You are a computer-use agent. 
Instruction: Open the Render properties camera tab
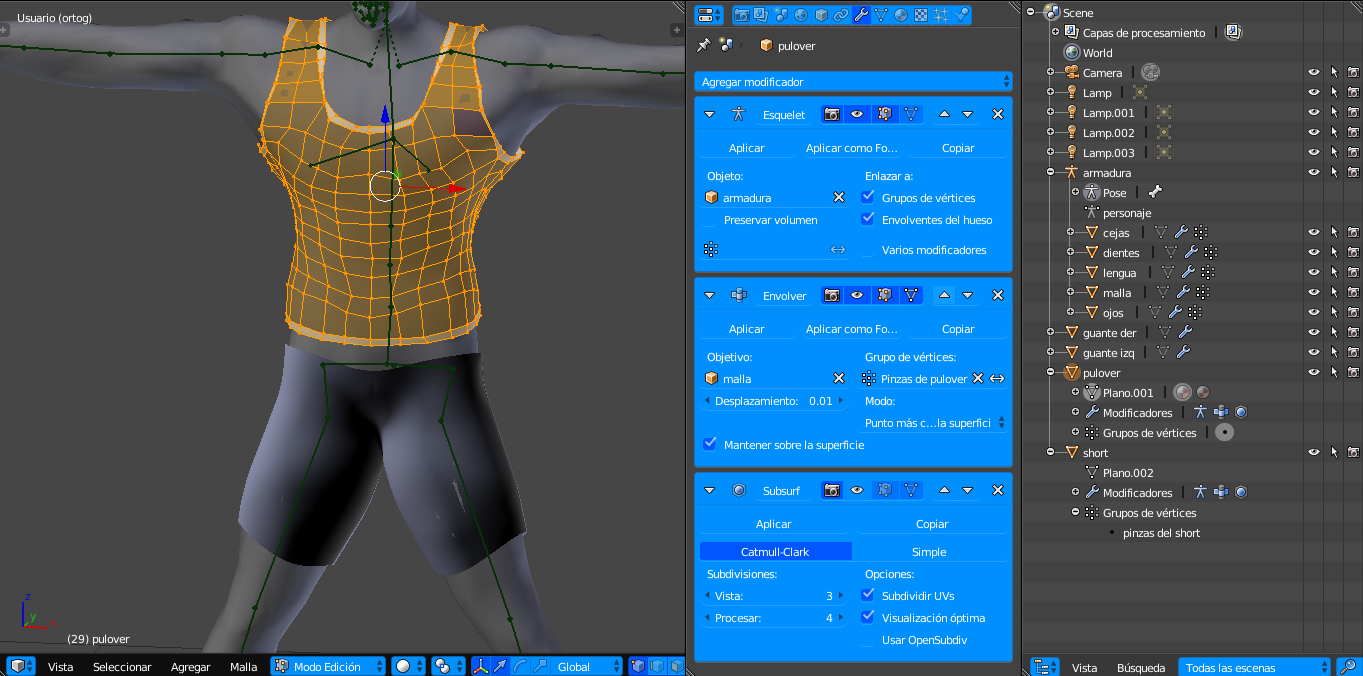coord(742,15)
